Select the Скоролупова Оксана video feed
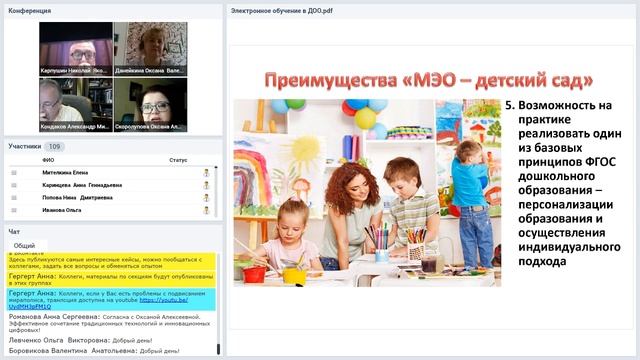 click(x=151, y=105)
